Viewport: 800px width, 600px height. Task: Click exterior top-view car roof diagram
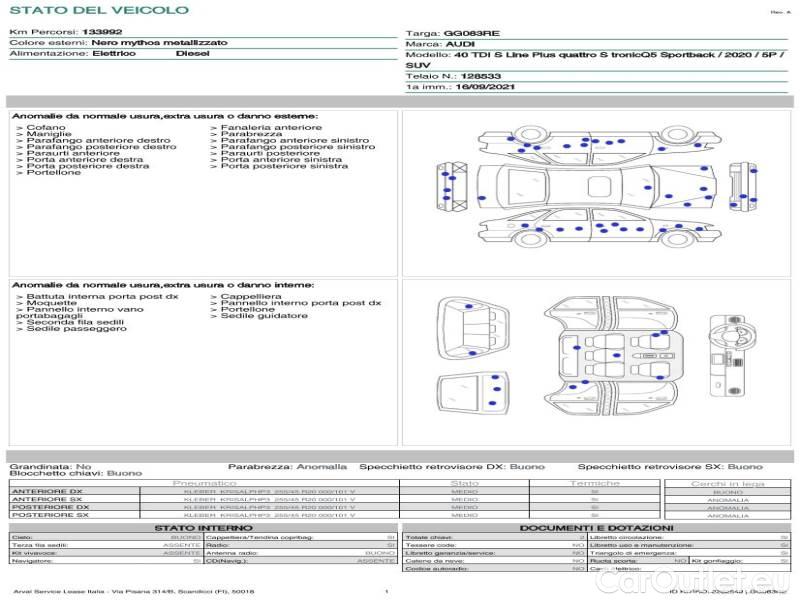(x=597, y=187)
